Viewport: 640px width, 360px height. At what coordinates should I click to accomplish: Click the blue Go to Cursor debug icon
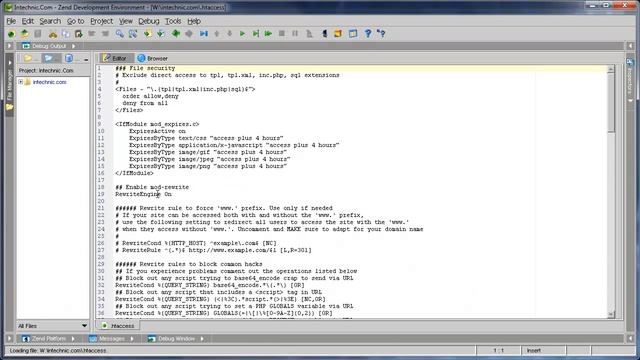pyautogui.click(x=204, y=34)
